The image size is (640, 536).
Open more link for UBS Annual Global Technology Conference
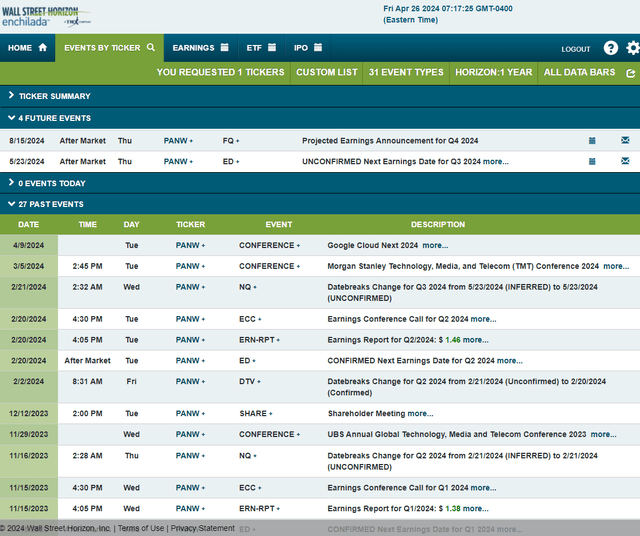[x=603, y=434]
